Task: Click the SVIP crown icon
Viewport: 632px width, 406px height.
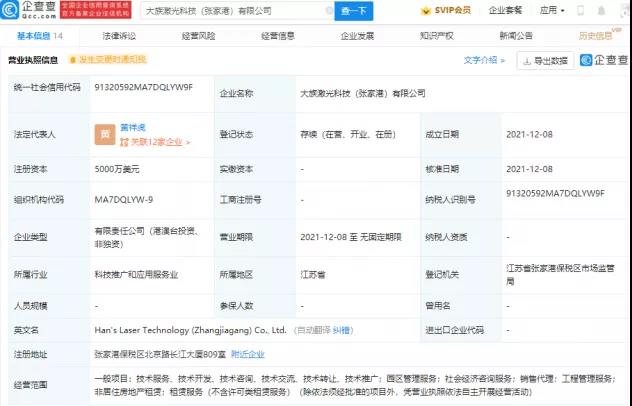Action: coord(426,11)
